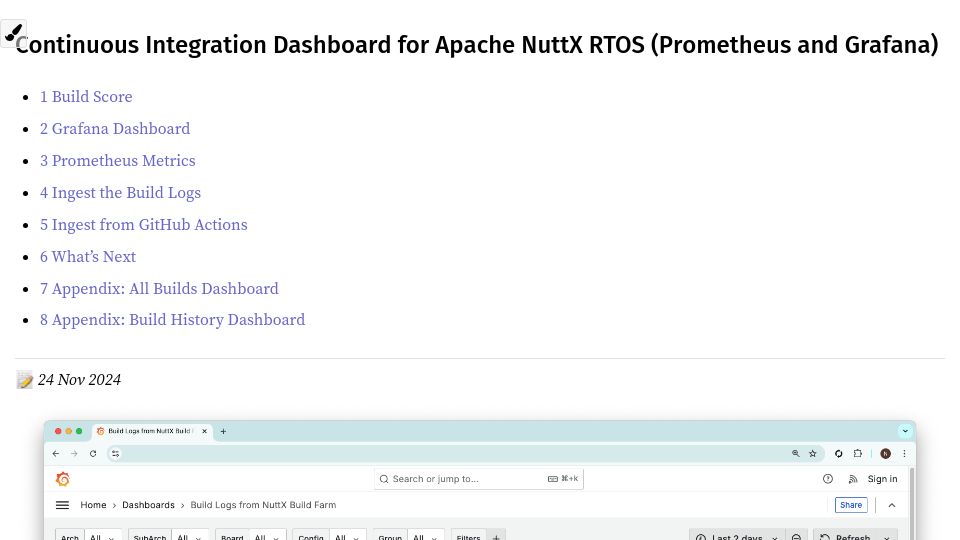Image resolution: width=960 pixels, height=540 pixels.
Task: Click the RSS news feed icon in Grafana
Action: pyautogui.click(x=853, y=479)
